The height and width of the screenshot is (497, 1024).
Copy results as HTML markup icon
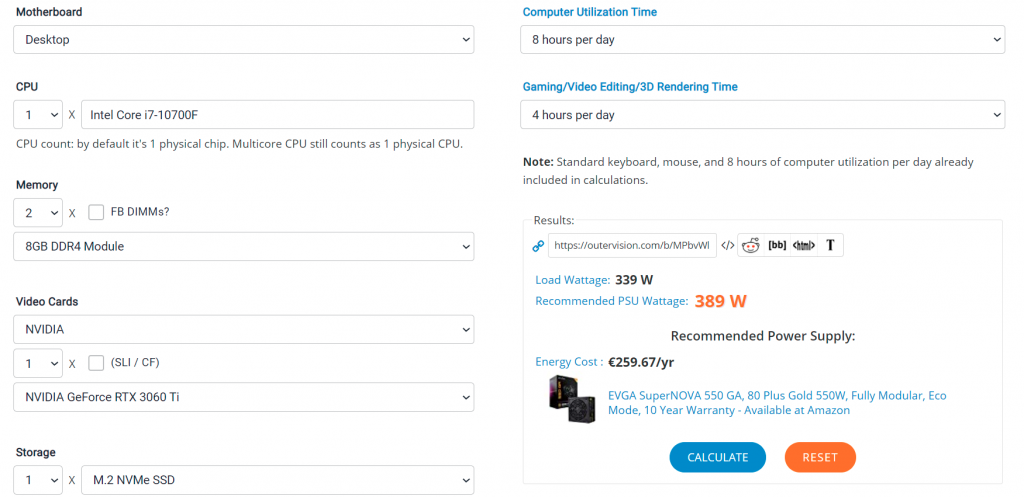click(804, 245)
